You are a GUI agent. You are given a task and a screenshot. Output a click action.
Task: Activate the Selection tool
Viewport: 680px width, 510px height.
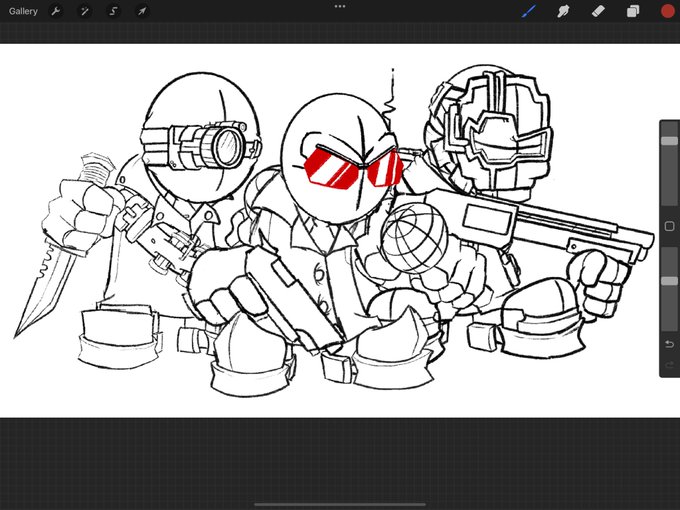tap(113, 11)
